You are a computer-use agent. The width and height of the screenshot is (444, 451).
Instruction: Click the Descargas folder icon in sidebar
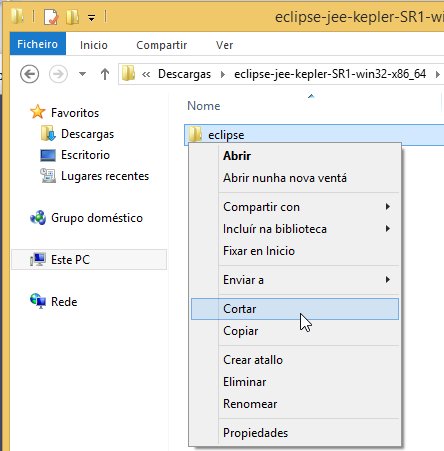coord(48,134)
